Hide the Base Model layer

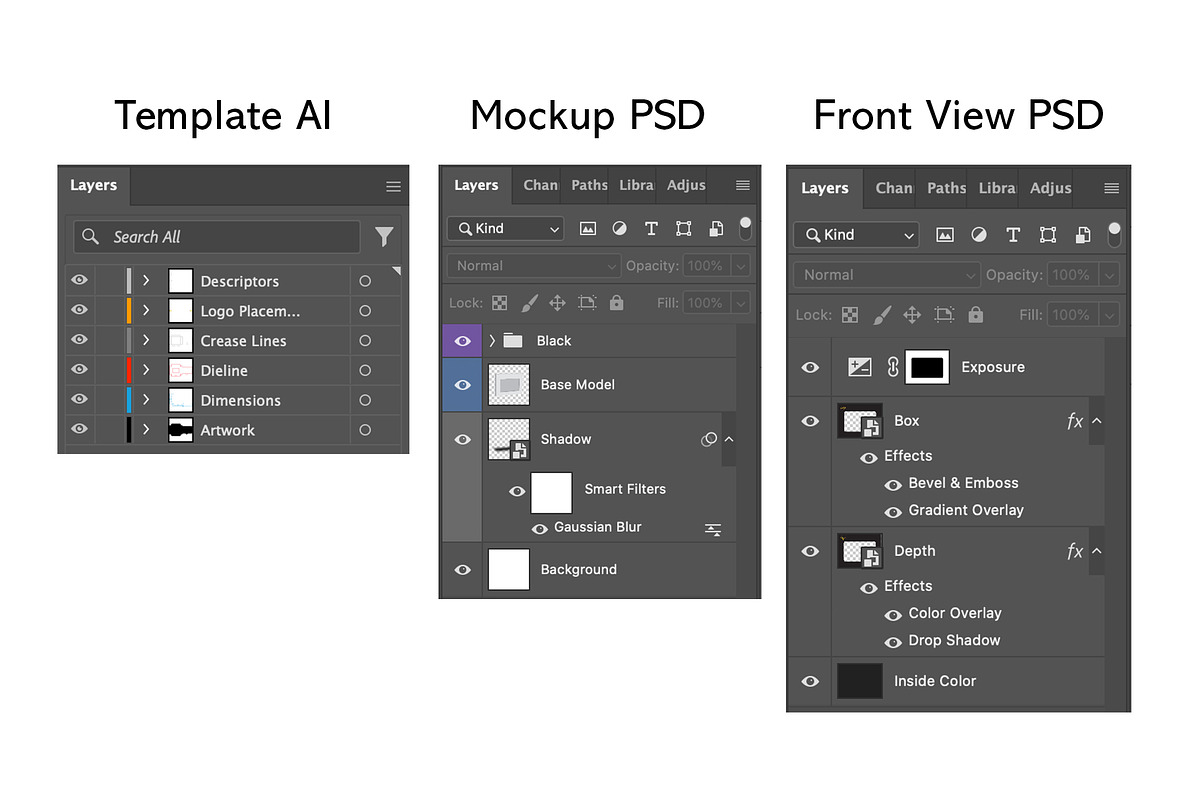[x=462, y=385]
